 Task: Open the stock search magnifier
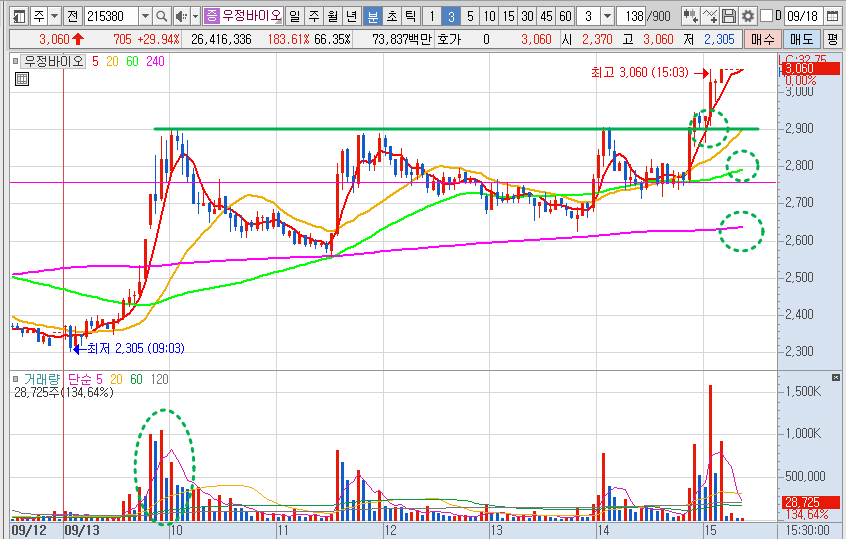click(x=161, y=17)
